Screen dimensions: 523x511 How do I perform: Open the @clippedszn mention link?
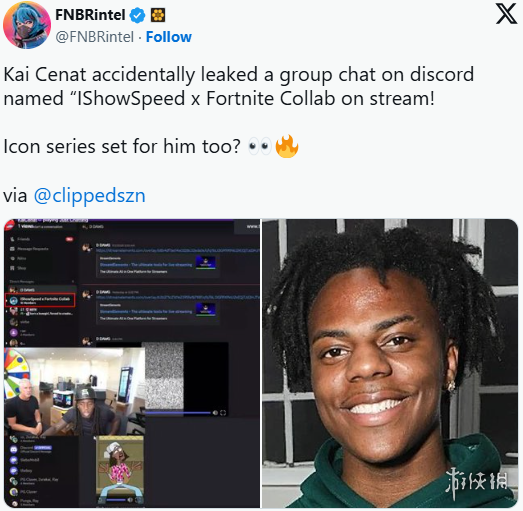click(x=90, y=195)
